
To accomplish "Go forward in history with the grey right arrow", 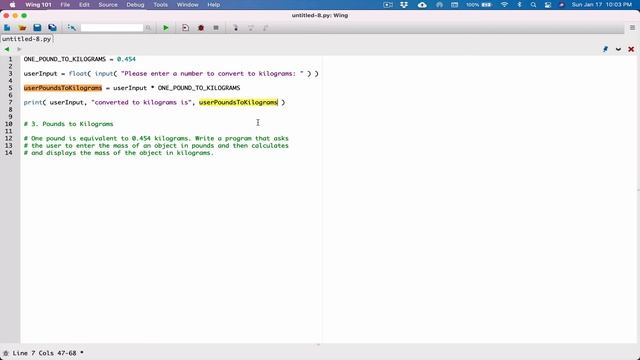I will (19, 49).
